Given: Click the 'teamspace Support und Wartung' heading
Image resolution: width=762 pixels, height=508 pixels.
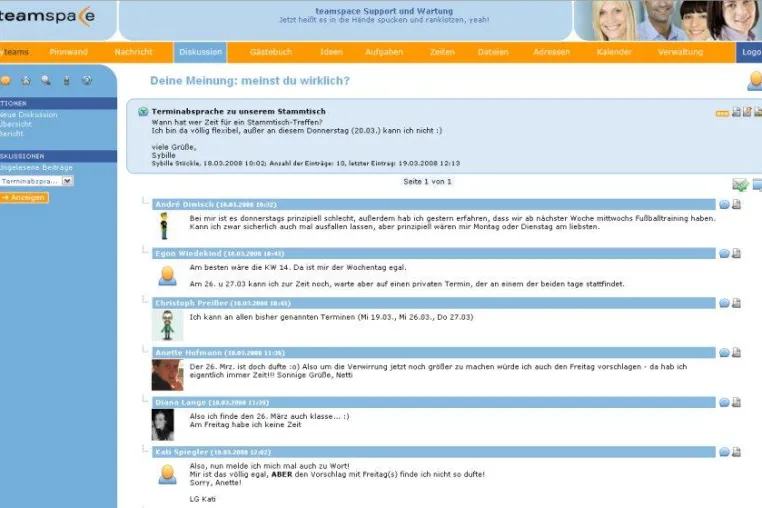Looking at the screenshot, I should [384, 11].
